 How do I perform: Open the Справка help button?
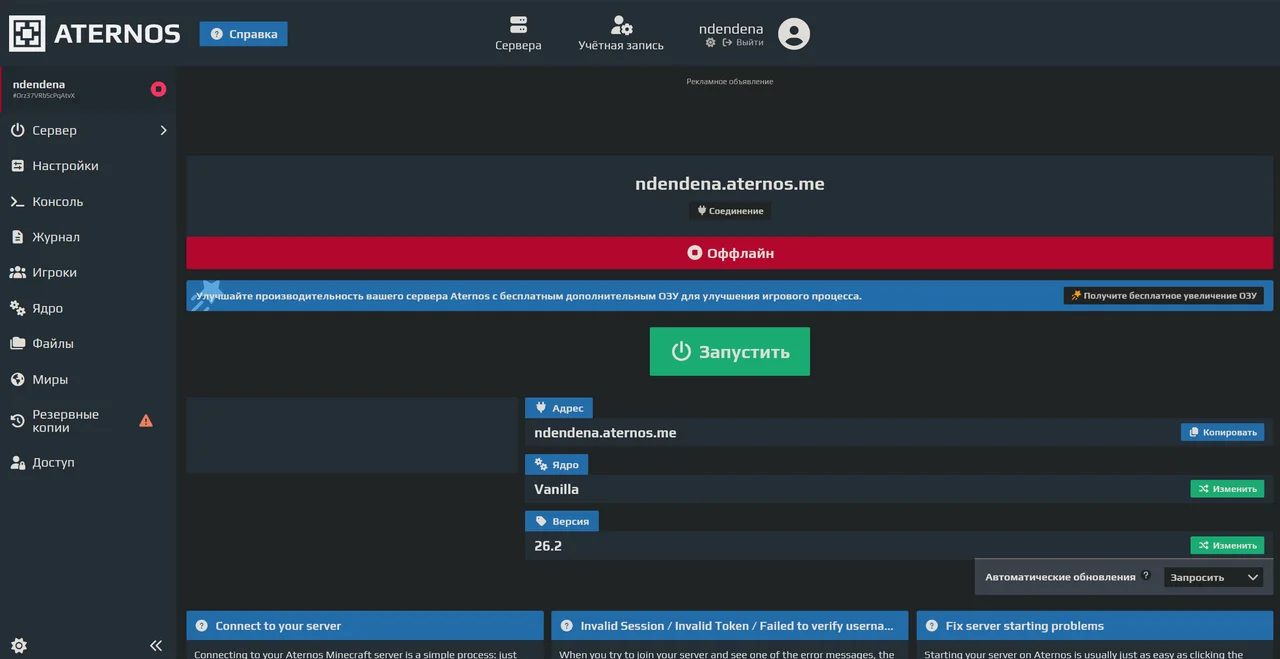point(243,34)
